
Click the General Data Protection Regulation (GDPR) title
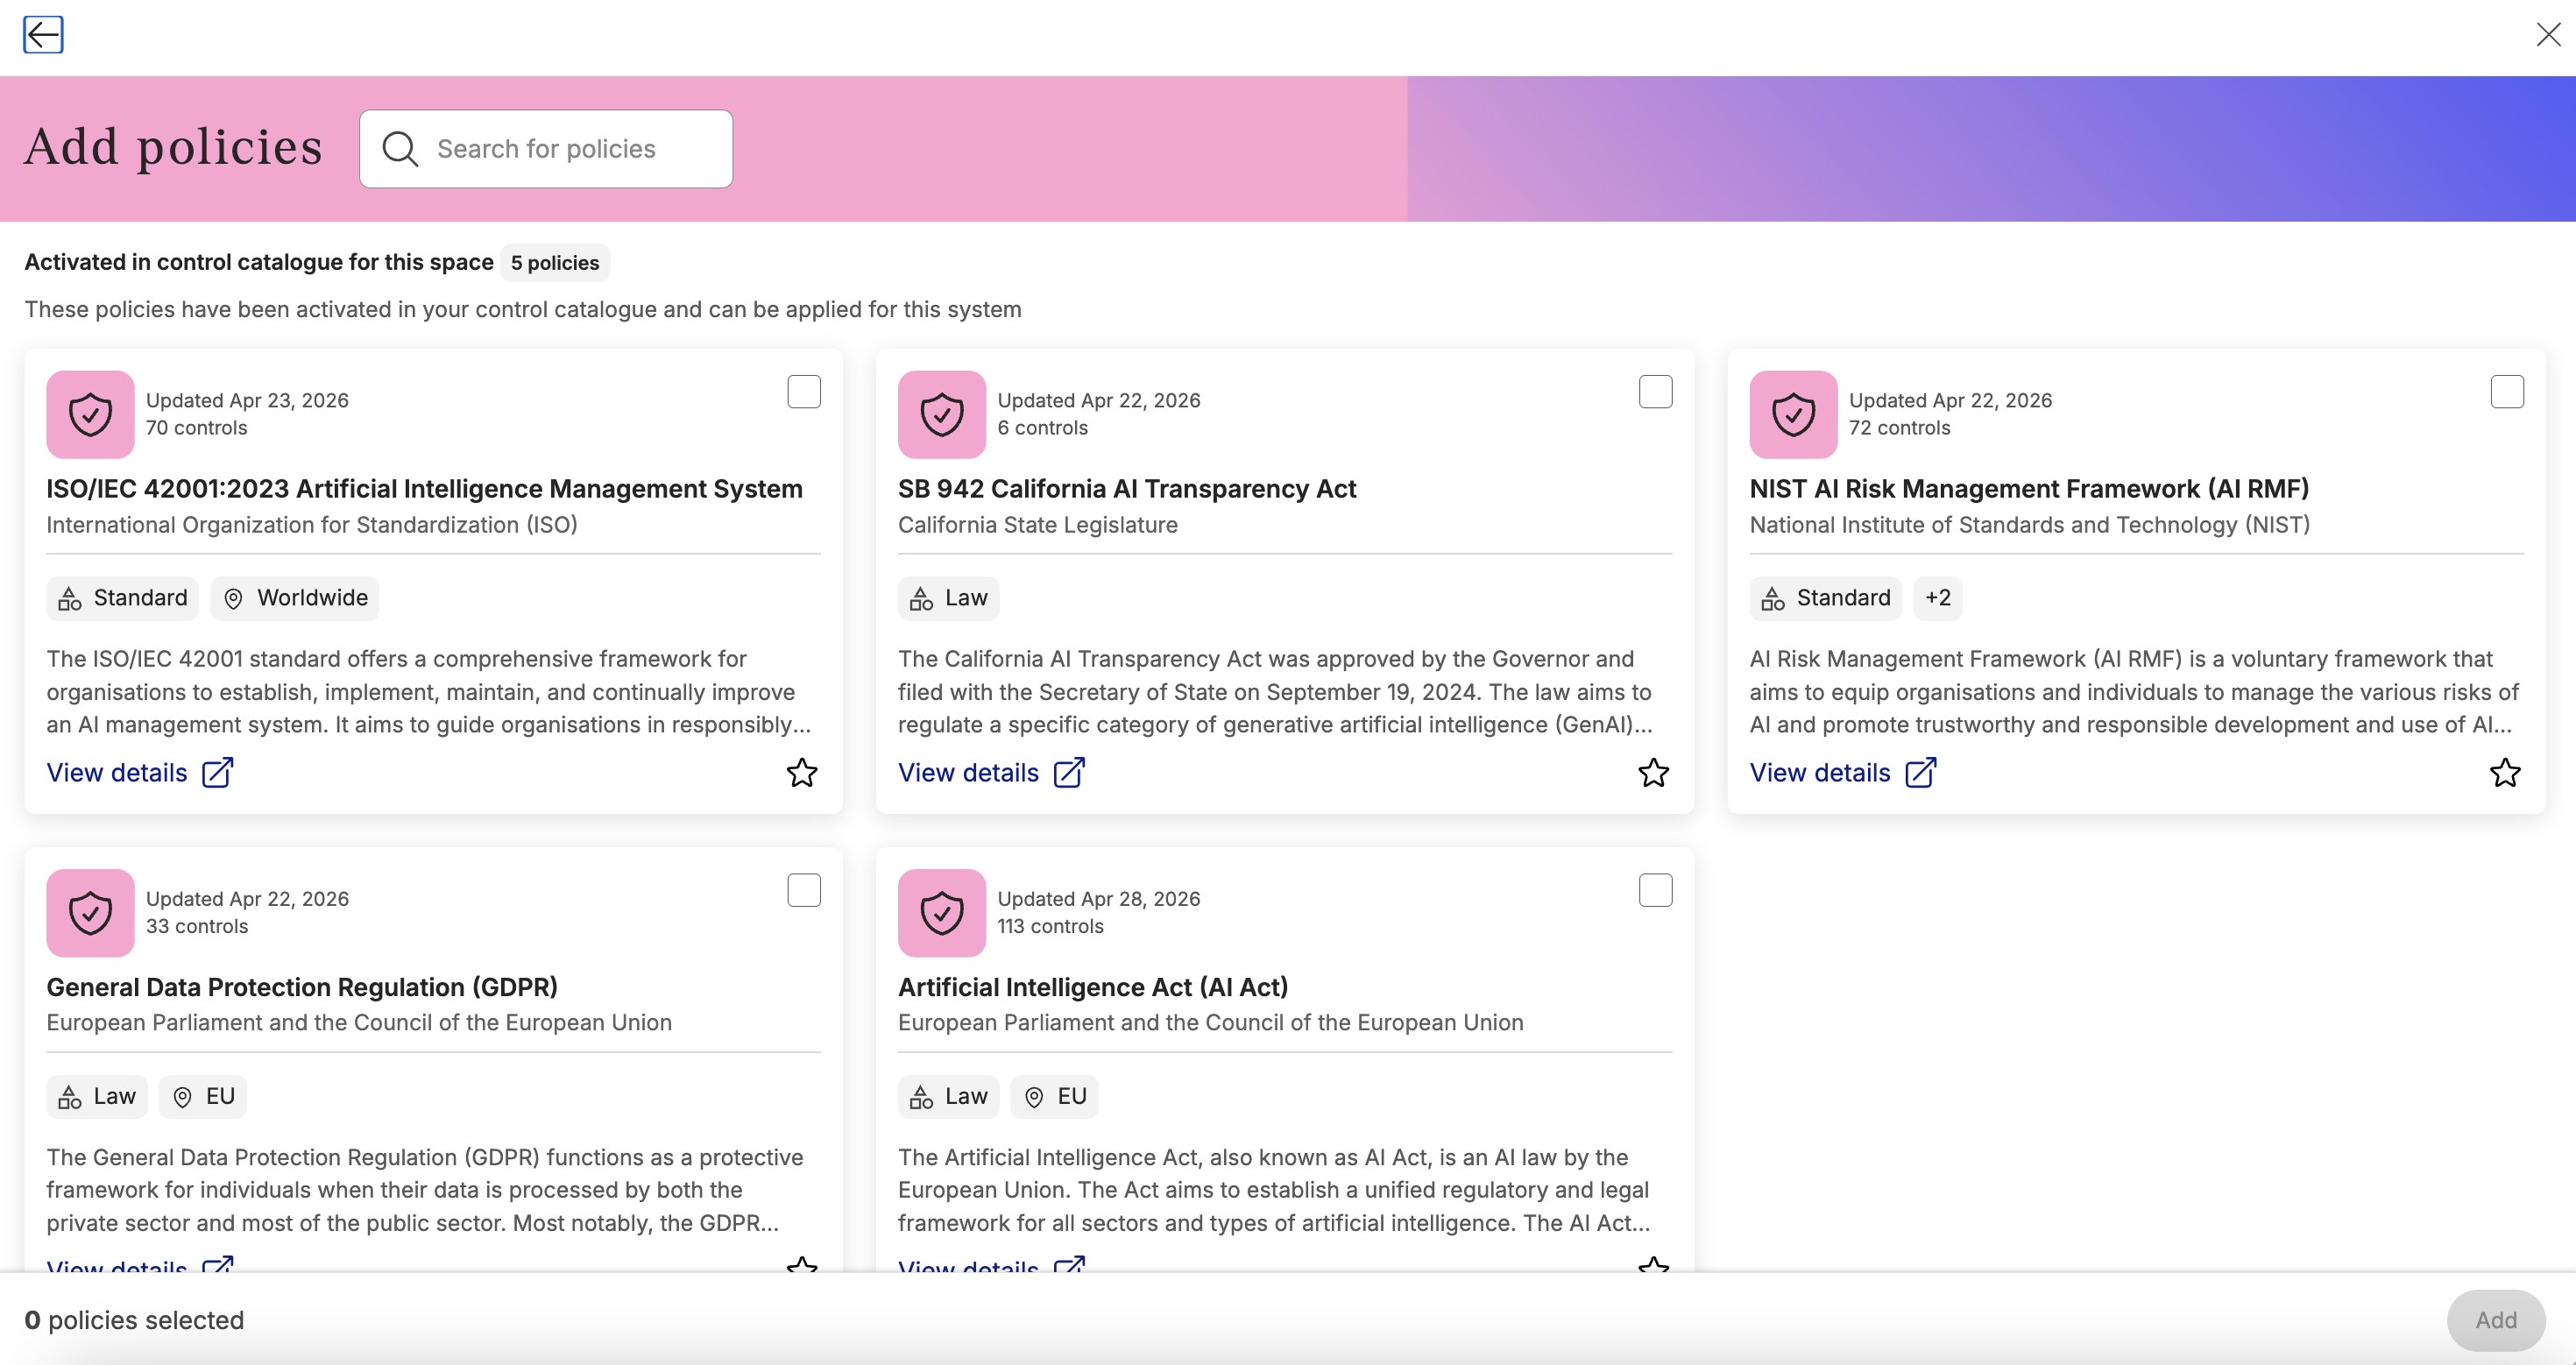point(302,987)
